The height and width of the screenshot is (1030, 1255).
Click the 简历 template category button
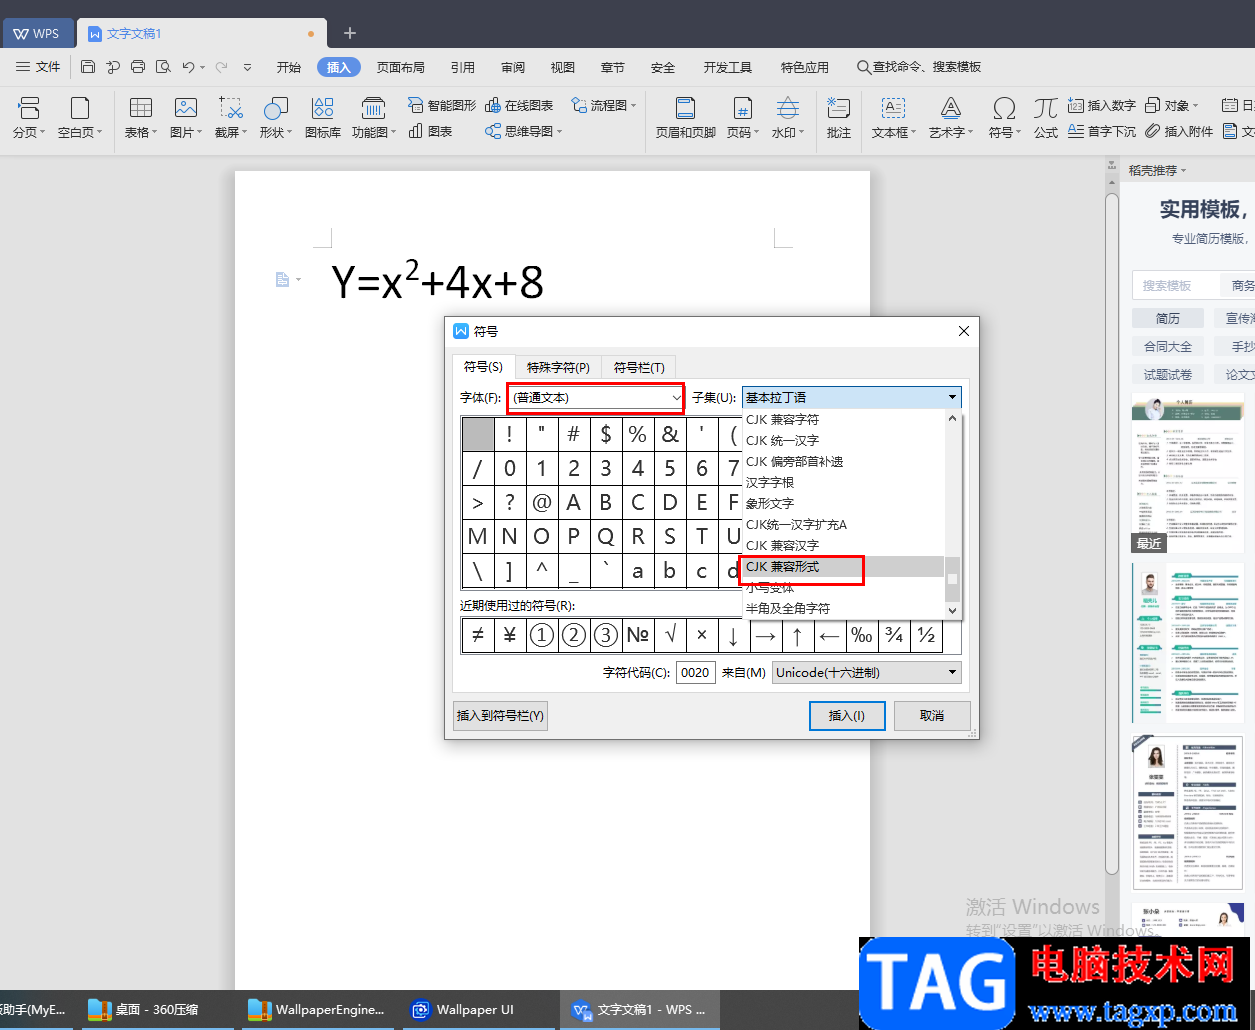[x=1168, y=318]
